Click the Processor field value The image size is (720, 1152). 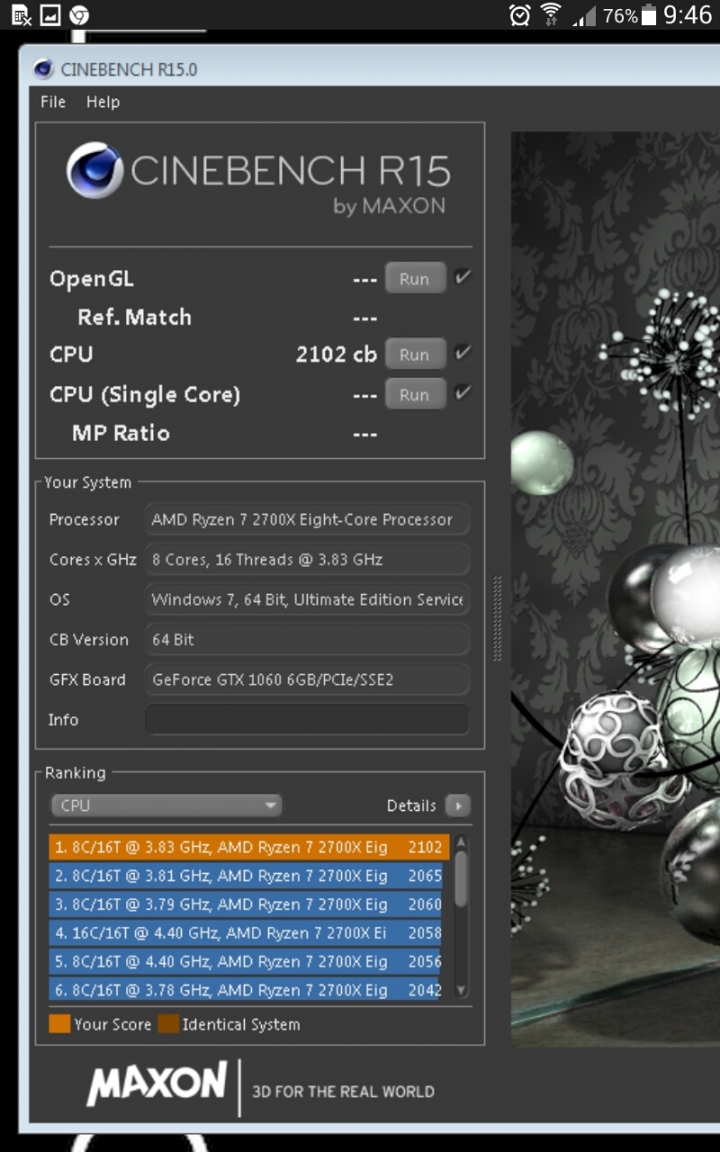pos(307,519)
